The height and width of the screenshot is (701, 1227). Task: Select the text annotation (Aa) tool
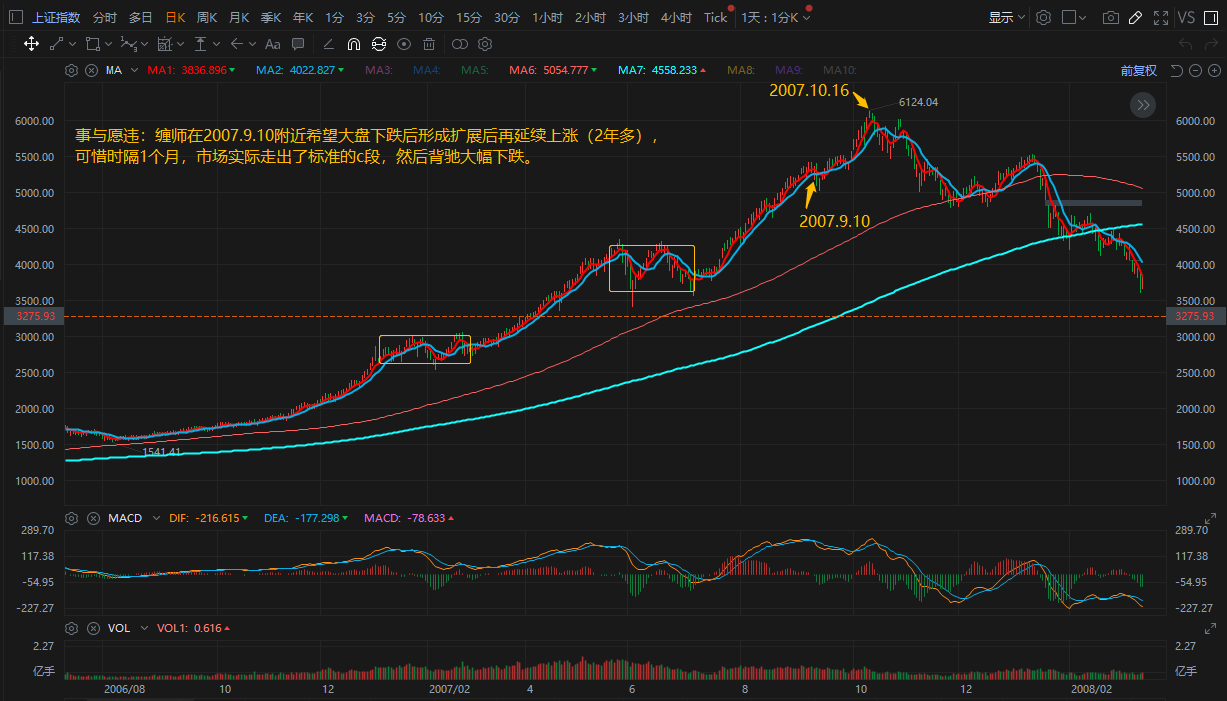(x=272, y=44)
